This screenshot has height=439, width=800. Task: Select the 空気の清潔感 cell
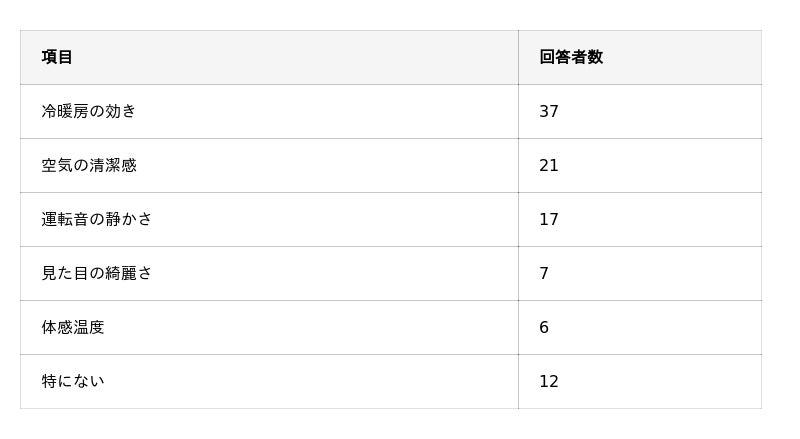(89, 165)
